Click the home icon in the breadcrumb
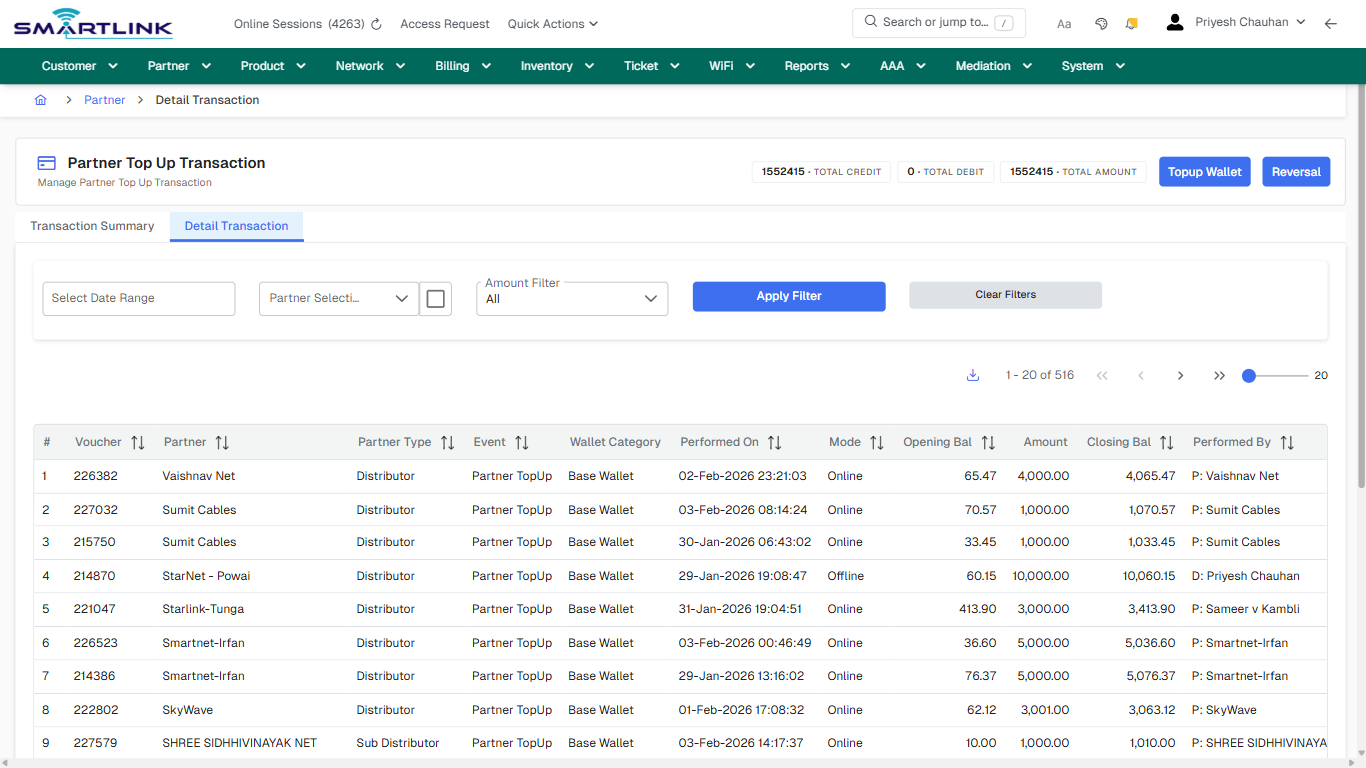The image size is (1366, 768). (x=40, y=100)
